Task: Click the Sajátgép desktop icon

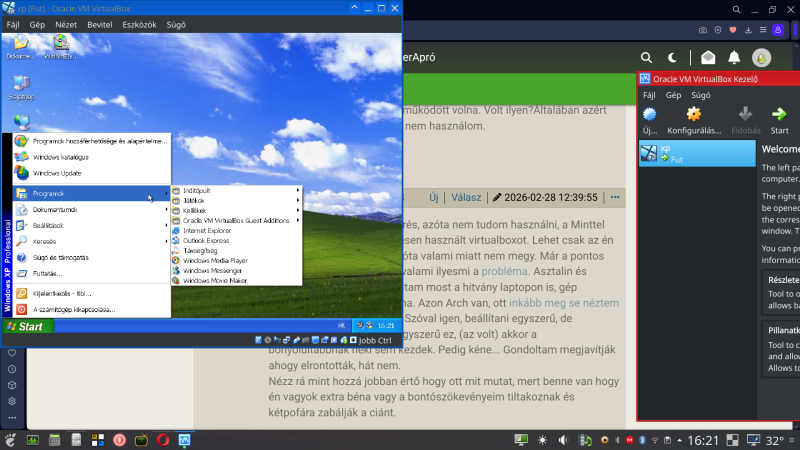Action: click(21, 87)
